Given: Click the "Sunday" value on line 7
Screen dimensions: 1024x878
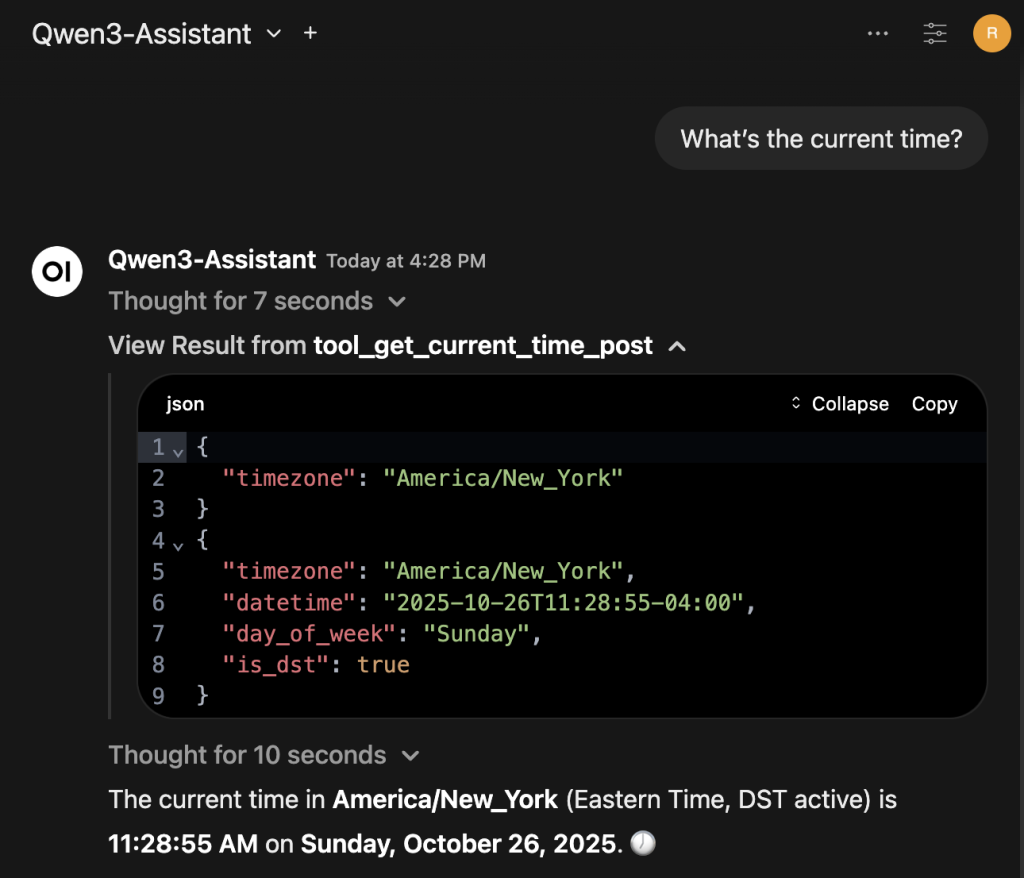Looking at the screenshot, I should pos(475,633).
